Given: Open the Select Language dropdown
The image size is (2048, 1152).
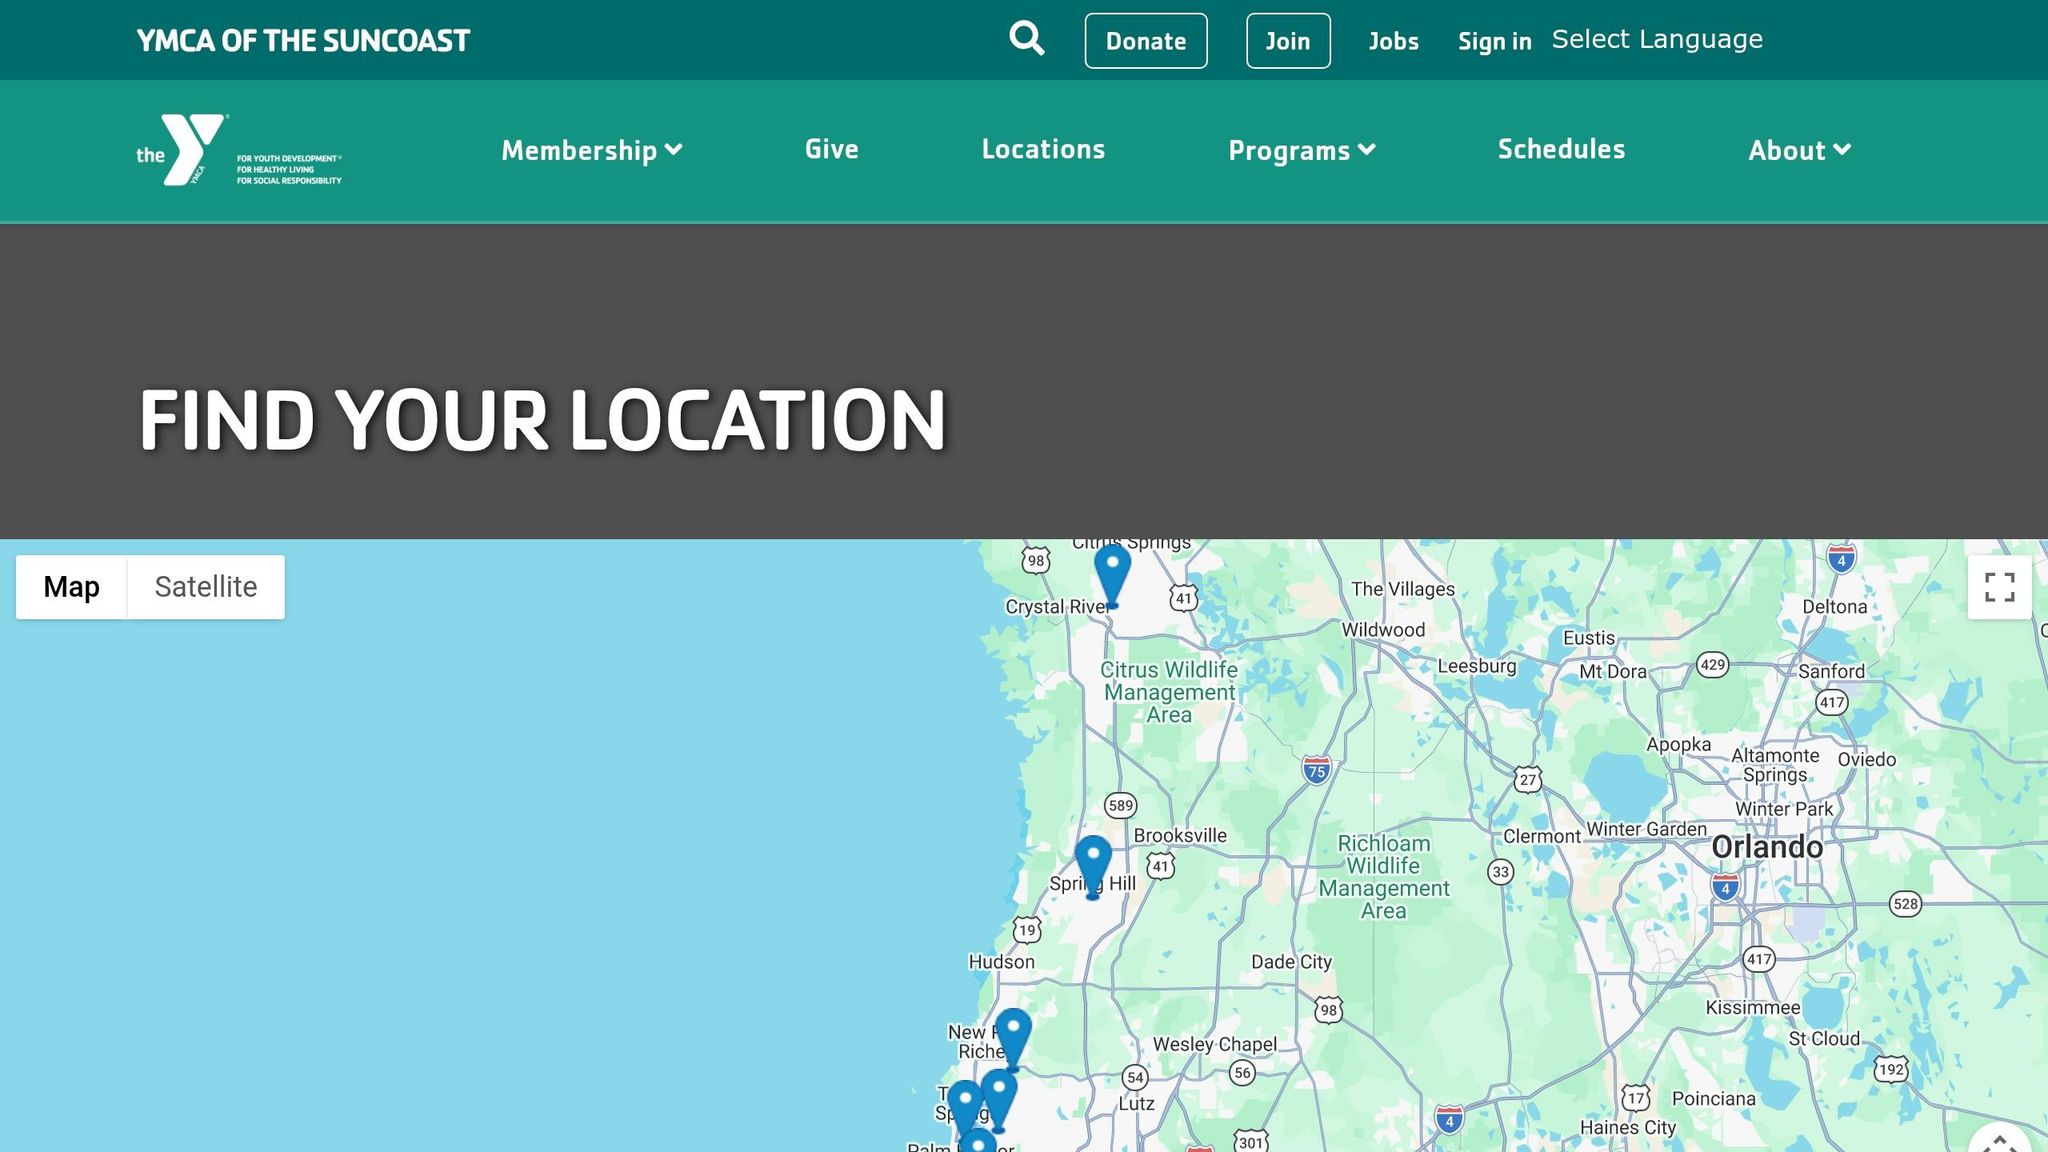Looking at the screenshot, I should pos(1656,39).
